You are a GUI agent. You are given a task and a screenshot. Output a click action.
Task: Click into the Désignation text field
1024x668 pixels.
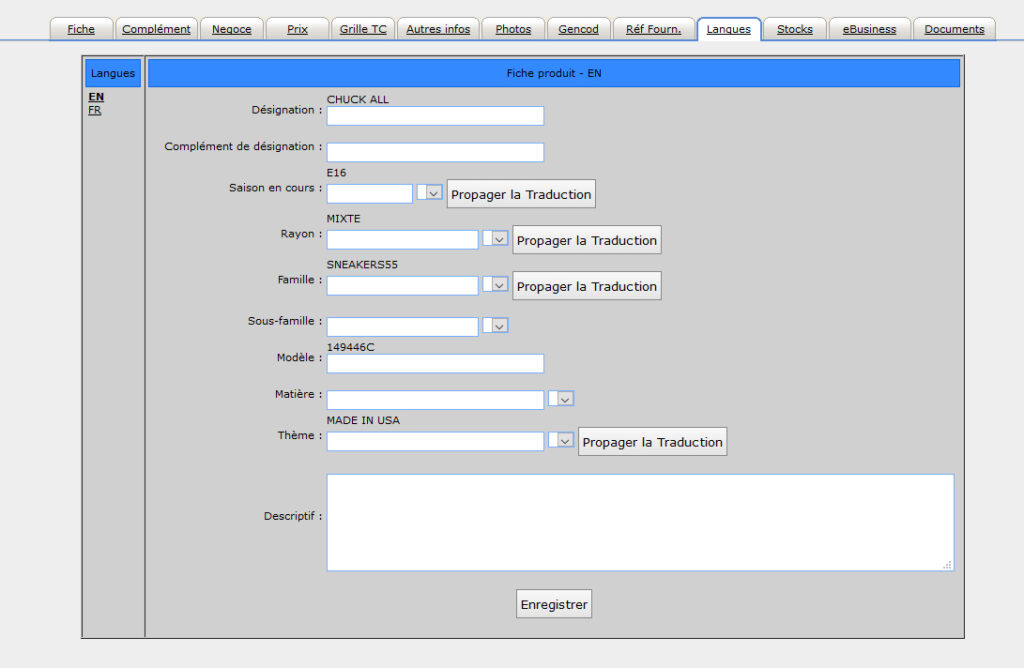[x=435, y=116]
